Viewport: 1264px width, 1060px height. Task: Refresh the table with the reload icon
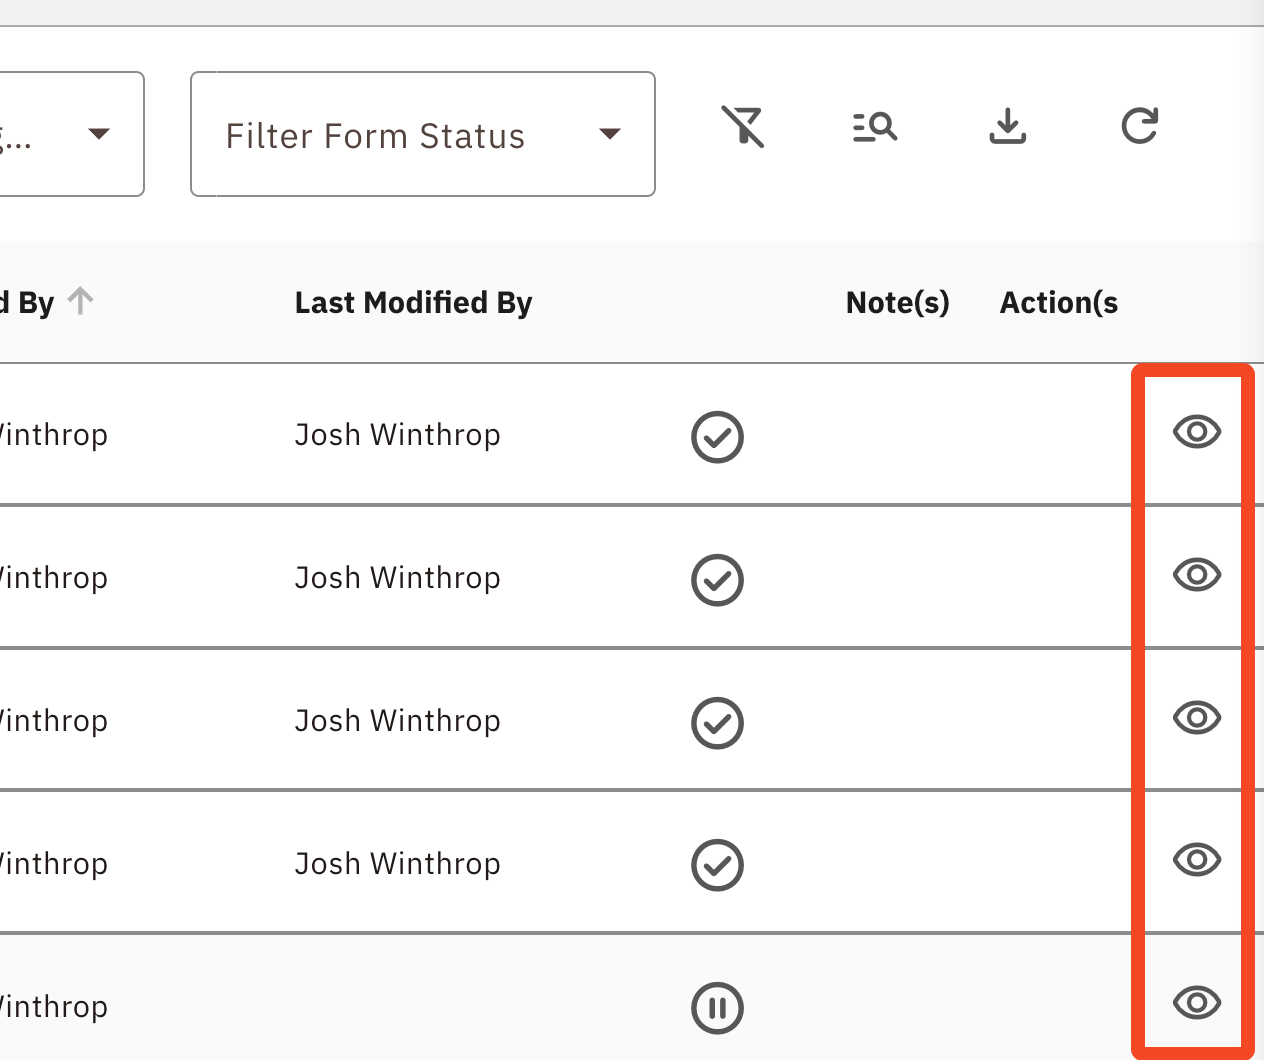click(x=1140, y=126)
